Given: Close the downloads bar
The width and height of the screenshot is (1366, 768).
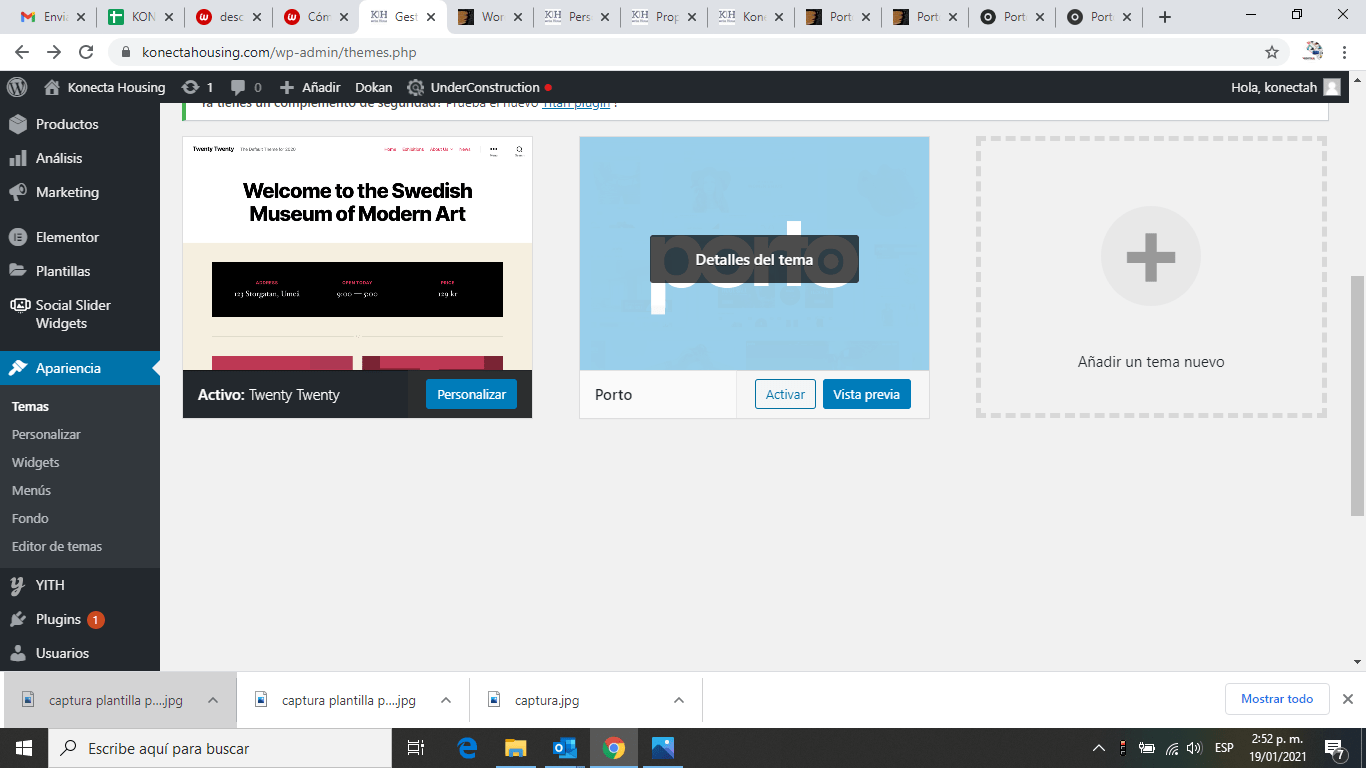Looking at the screenshot, I should (x=1347, y=699).
